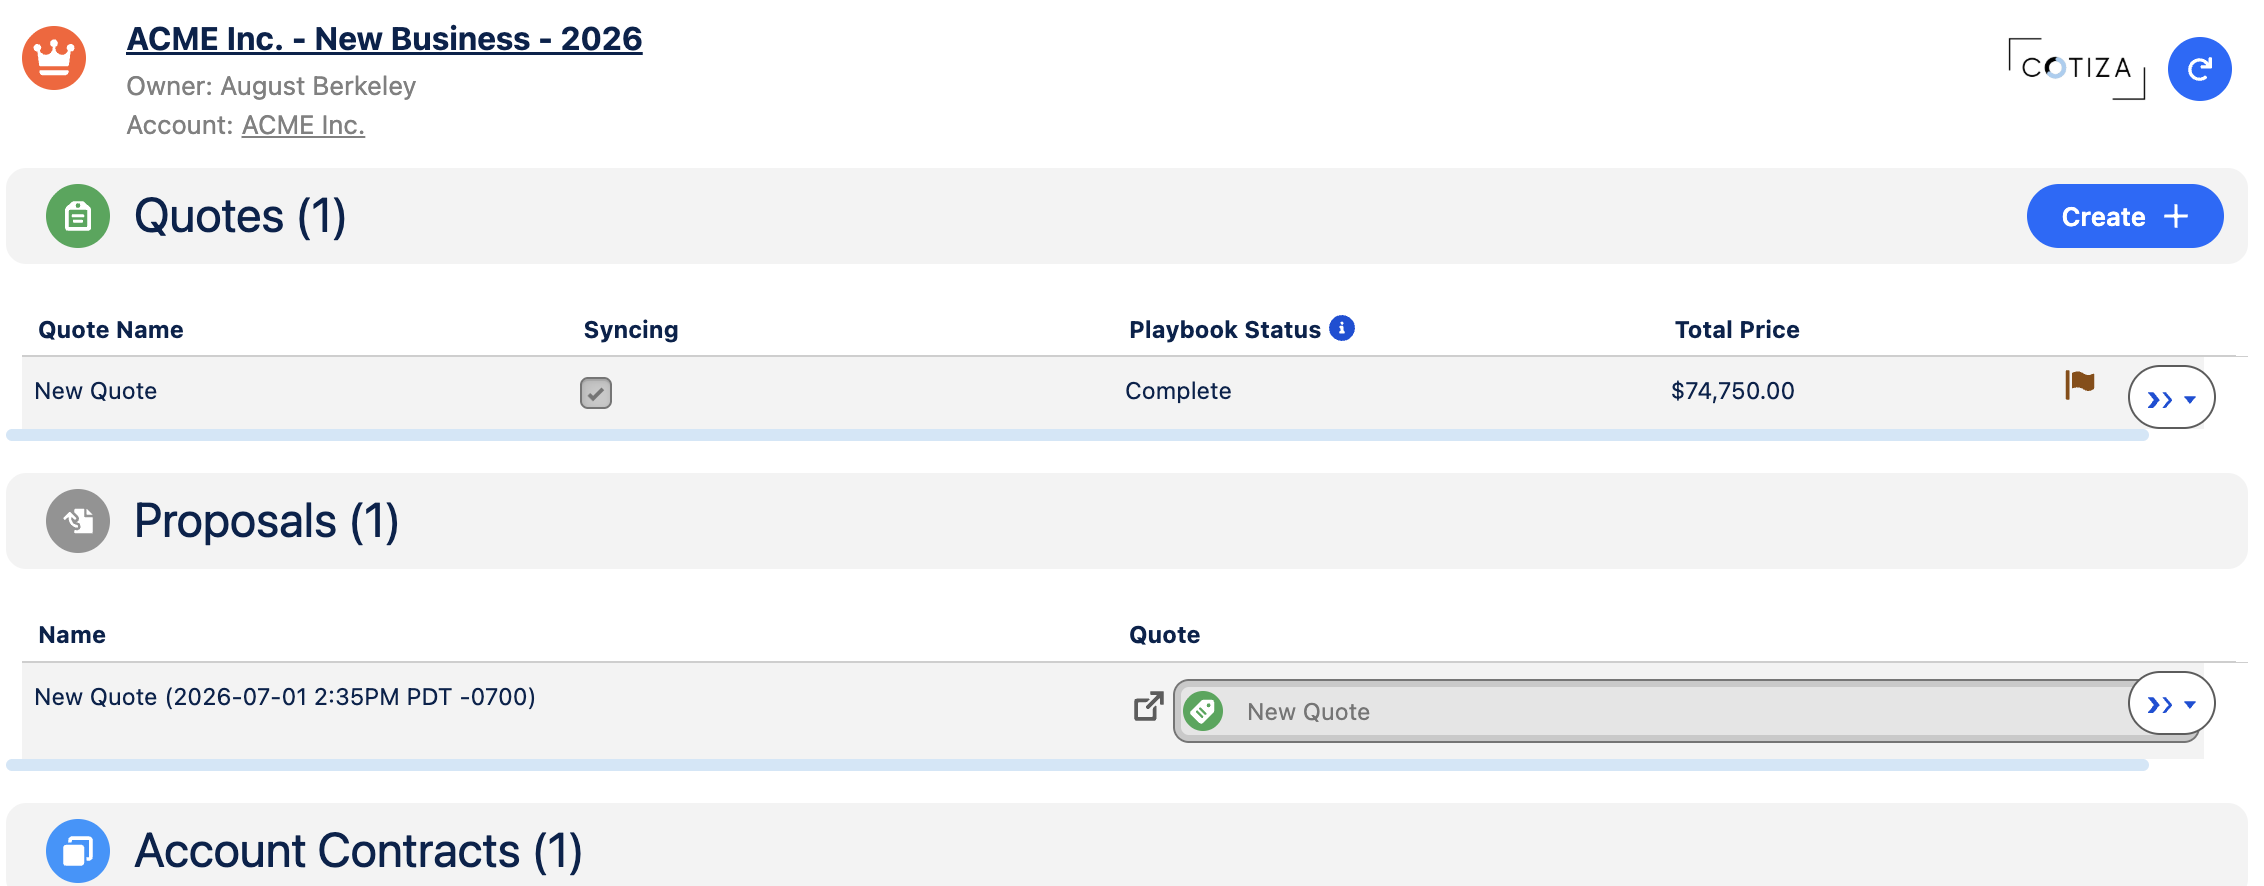Open ACME Inc. - New Business - 2026 link
Screen dimensions: 2264x886
pyautogui.click(x=384, y=39)
